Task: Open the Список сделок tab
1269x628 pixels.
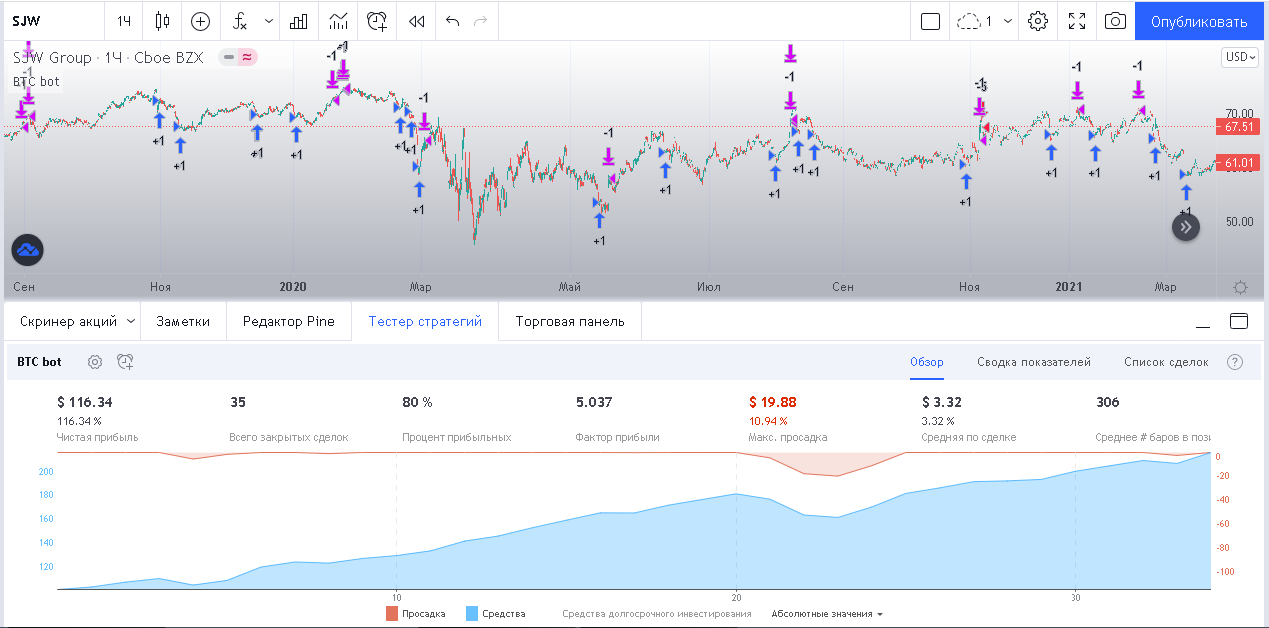Action: pyautogui.click(x=1165, y=362)
